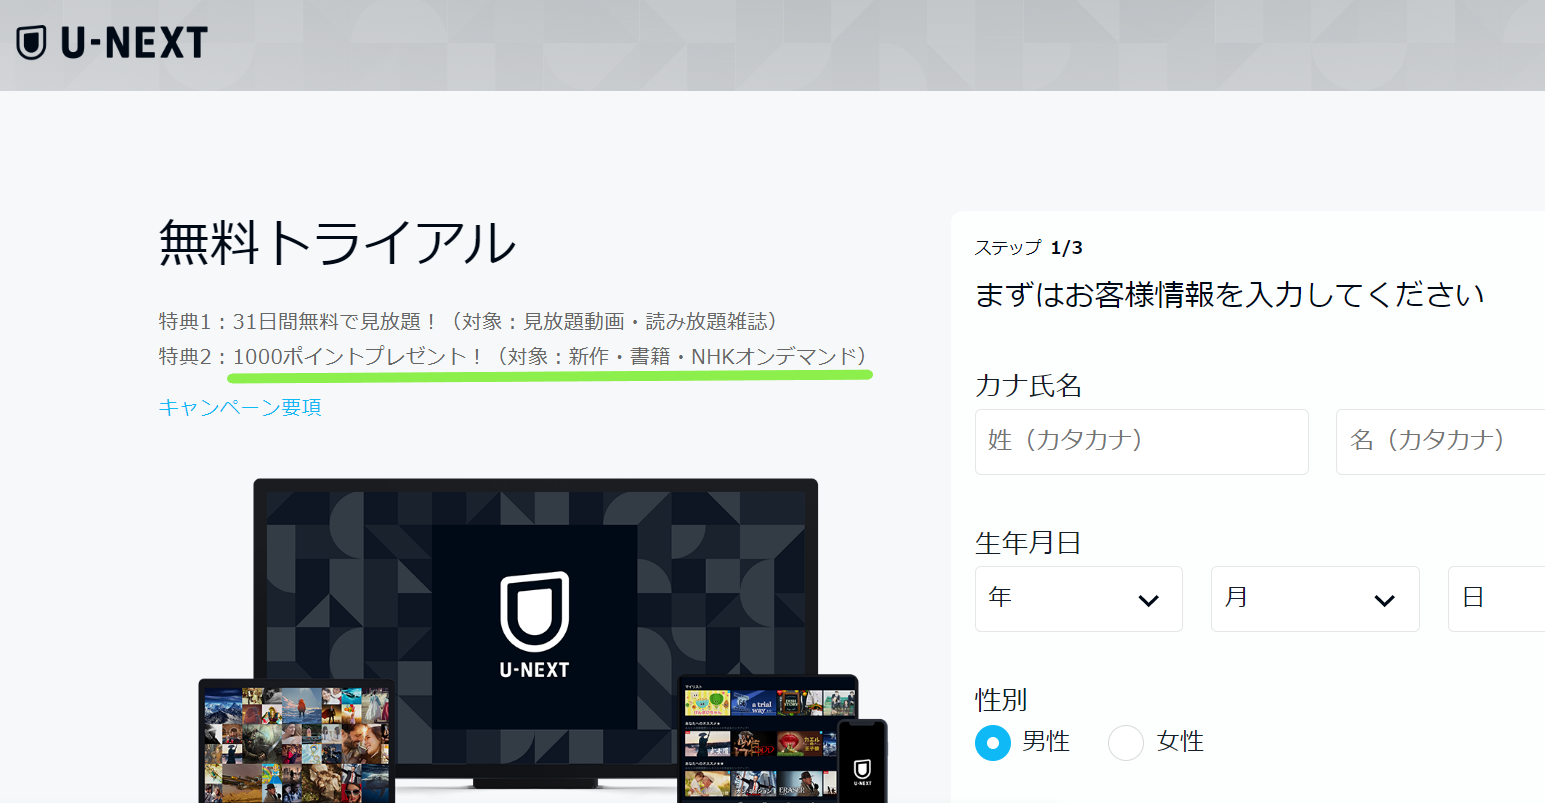Viewport: 1545px width, 803px height.
Task: Click the 無料トライアル heading
Action: click(337, 243)
